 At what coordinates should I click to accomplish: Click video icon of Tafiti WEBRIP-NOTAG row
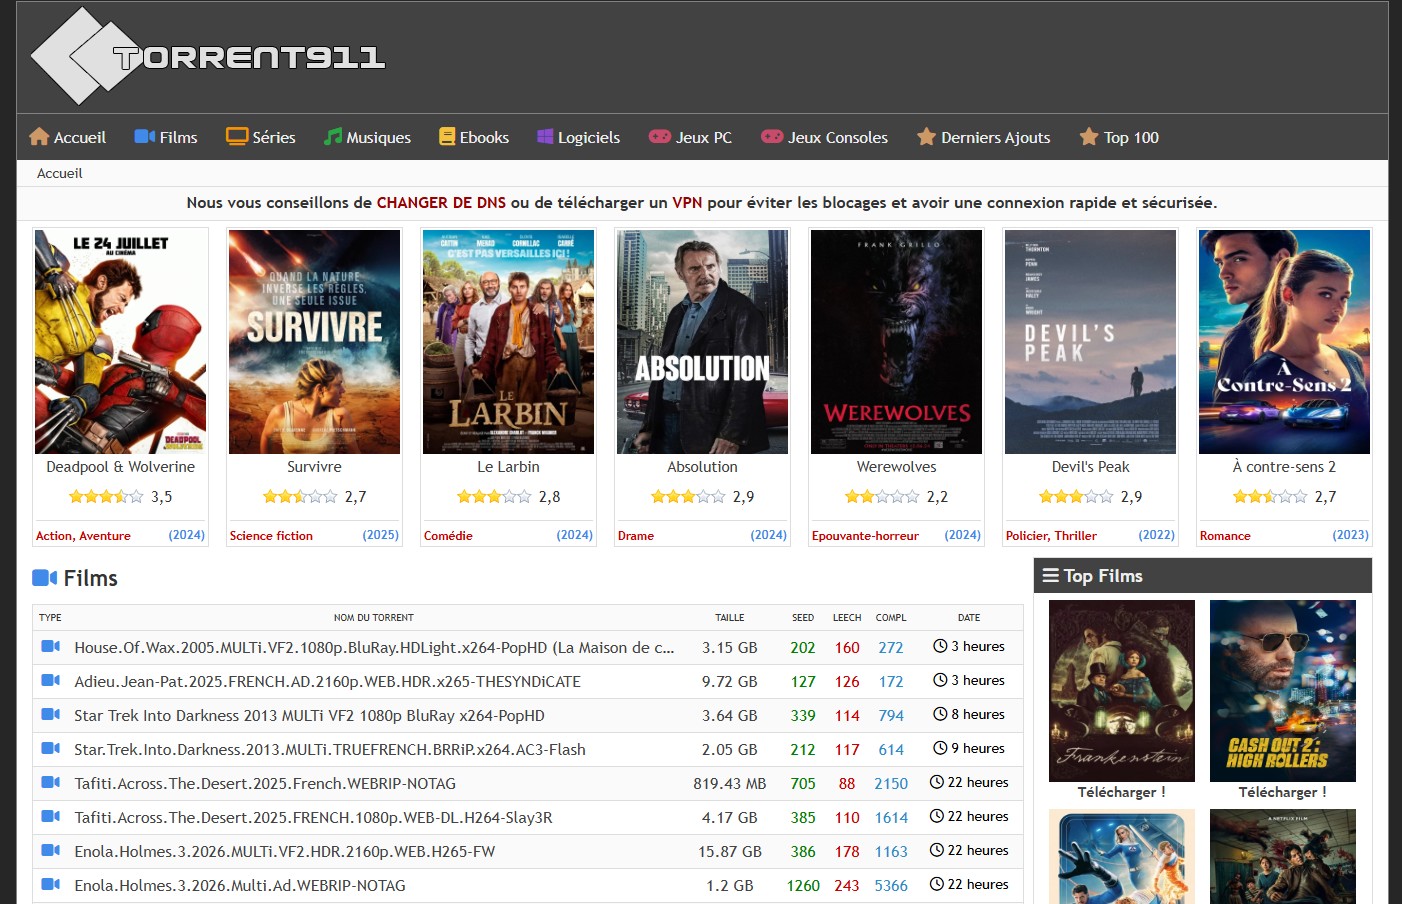click(x=51, y=783)
